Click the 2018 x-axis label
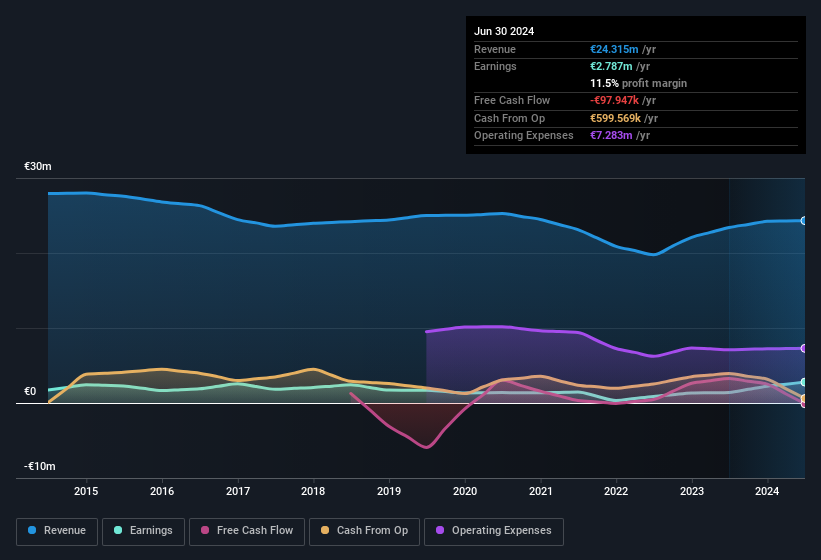This screenshot has height=560, width=821. tap(313, 491)
